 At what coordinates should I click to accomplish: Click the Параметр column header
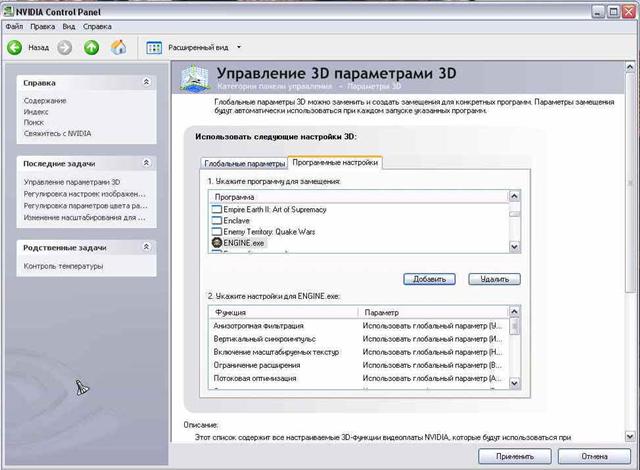[x=434, y=312]
